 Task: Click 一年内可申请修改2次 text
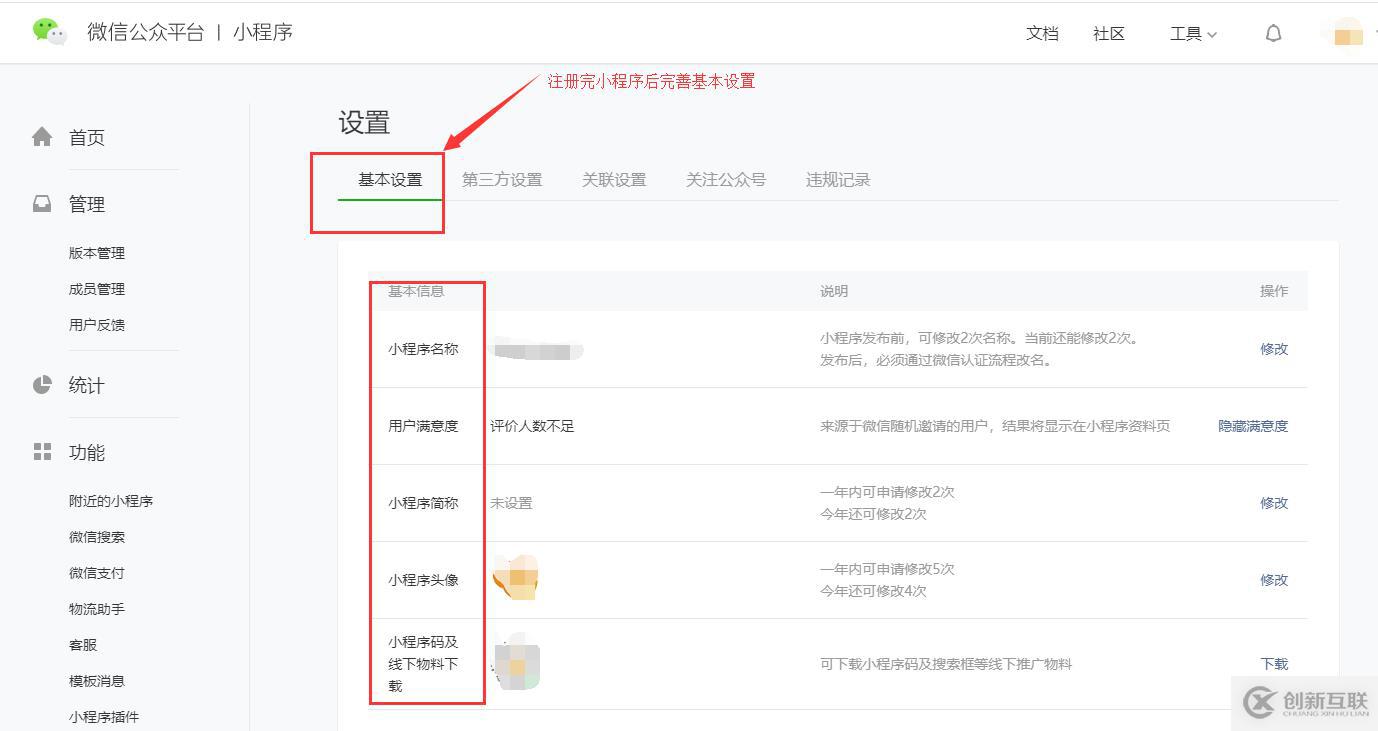coord(887,492)
